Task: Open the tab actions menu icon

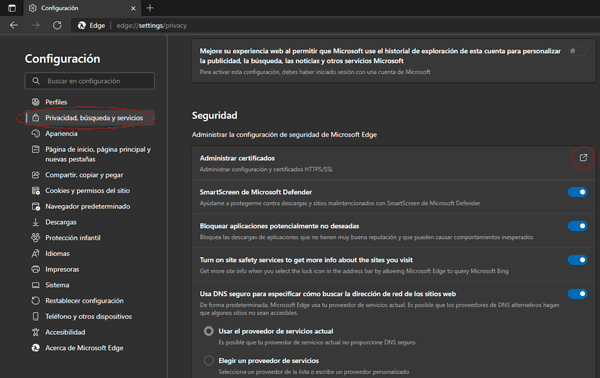Action: pyautogui.click(x=12, y=8)
